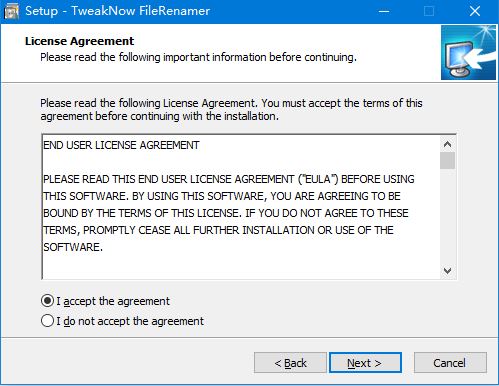The height and width of the screenshot is (386, 499).
Task: Click the license scrollbar down arrow
Action: click(x=447, y=270)
